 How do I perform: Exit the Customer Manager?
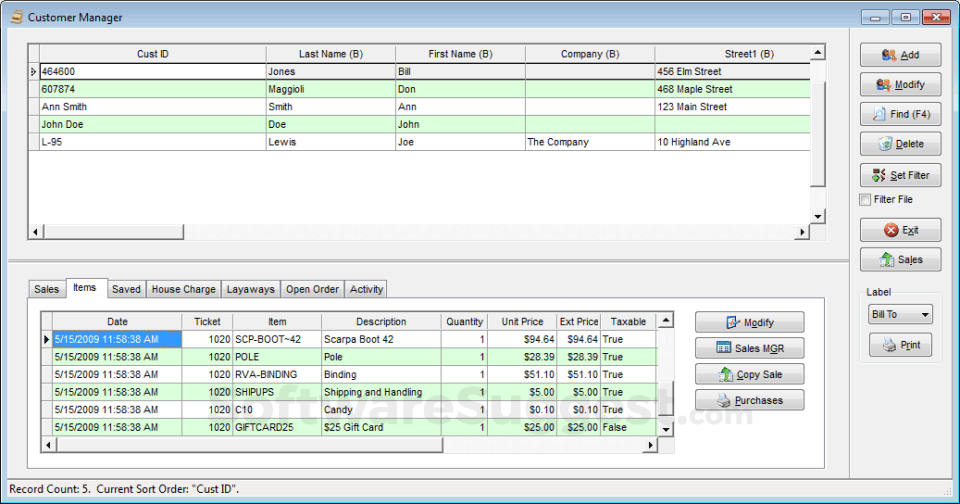(x=900, y=230)
